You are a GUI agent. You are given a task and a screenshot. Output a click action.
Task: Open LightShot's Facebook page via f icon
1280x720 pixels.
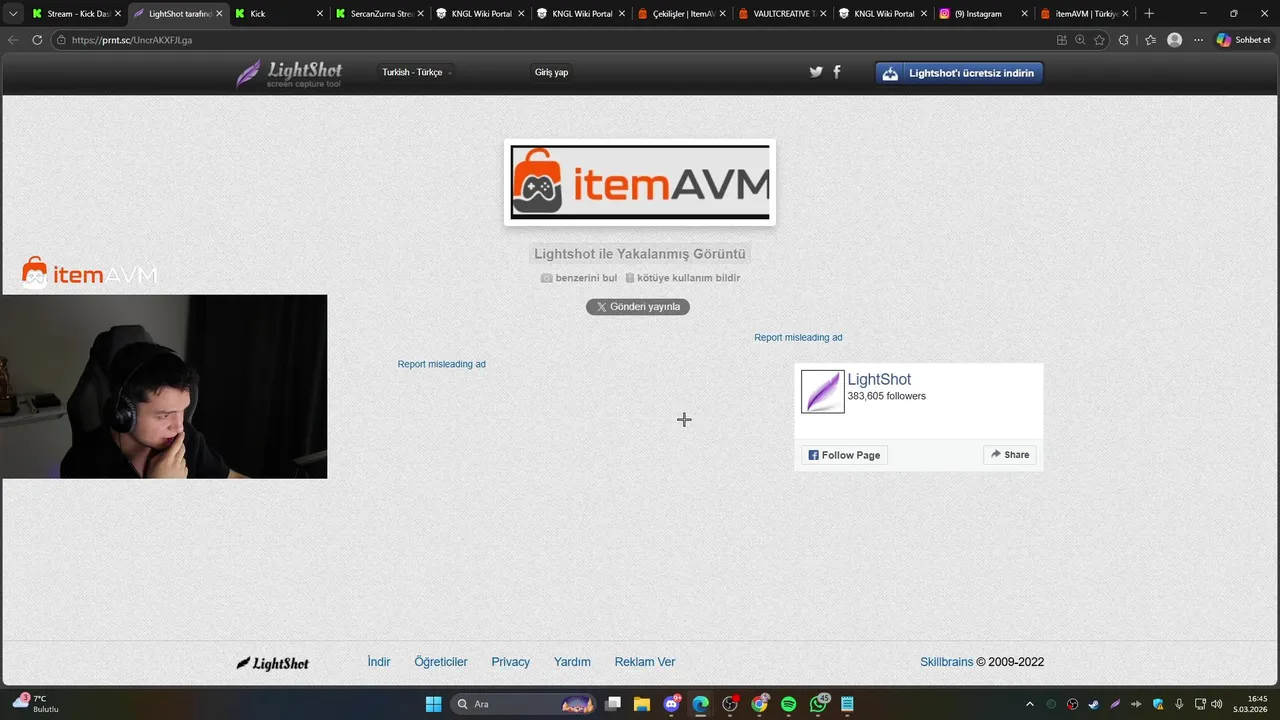click(837, 72)
